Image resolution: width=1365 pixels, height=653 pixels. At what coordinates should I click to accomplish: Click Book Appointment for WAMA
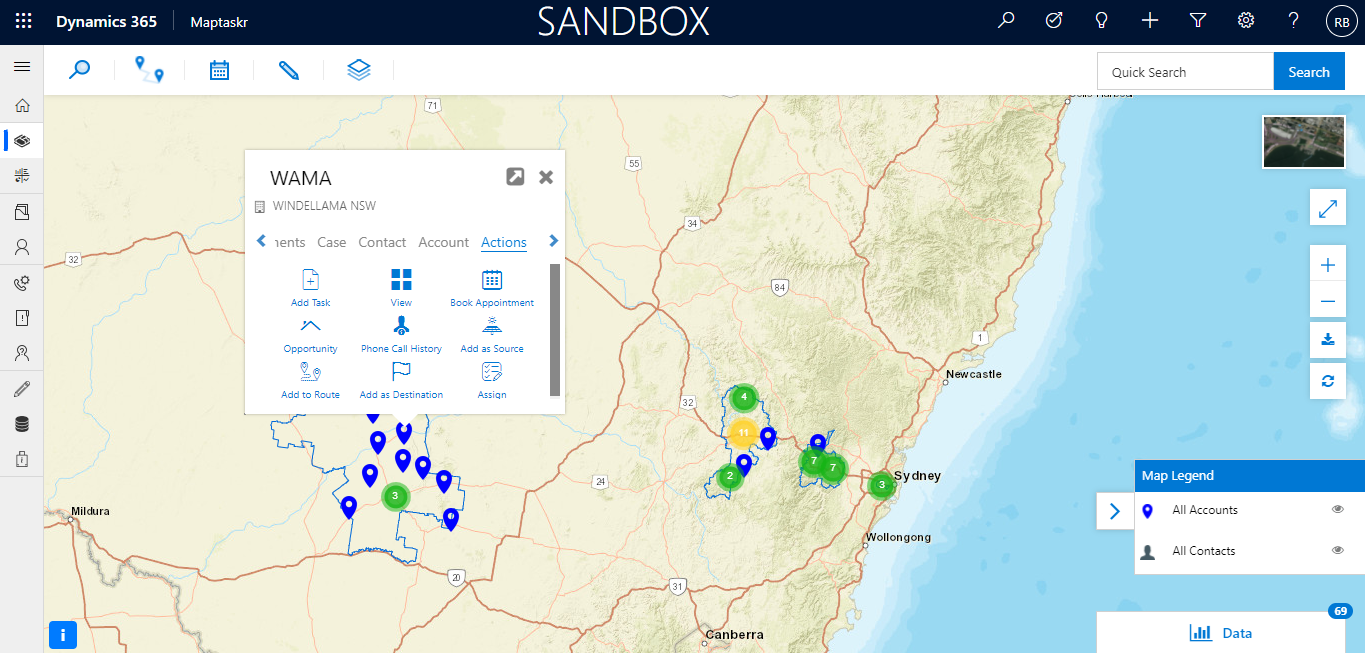pyautogui.click(x=491, y=288)
